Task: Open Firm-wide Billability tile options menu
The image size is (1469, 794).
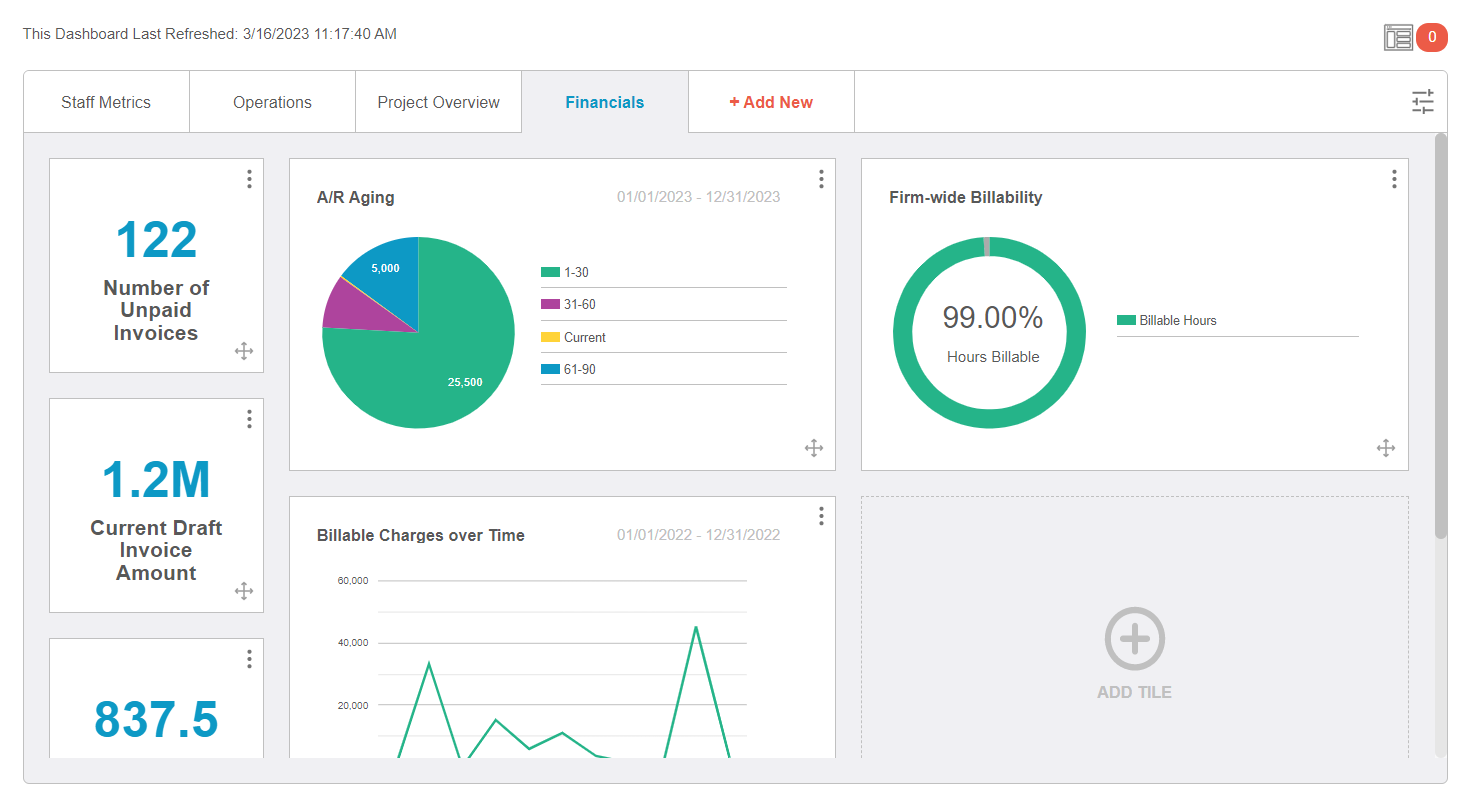Action: pyautogui.click(x=1393, y=179)
